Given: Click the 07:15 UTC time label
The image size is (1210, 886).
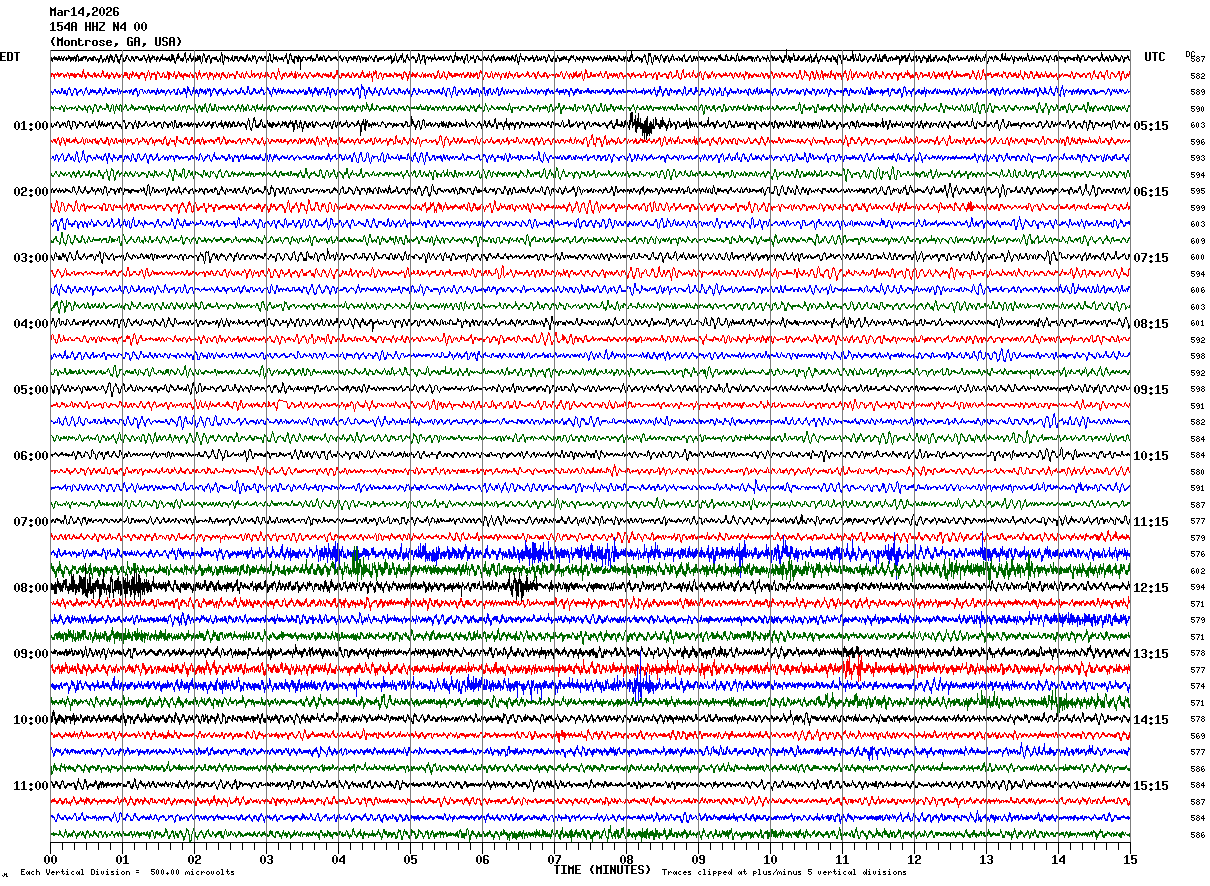Looking at the screenshot, I should (x=1151, y=258).
